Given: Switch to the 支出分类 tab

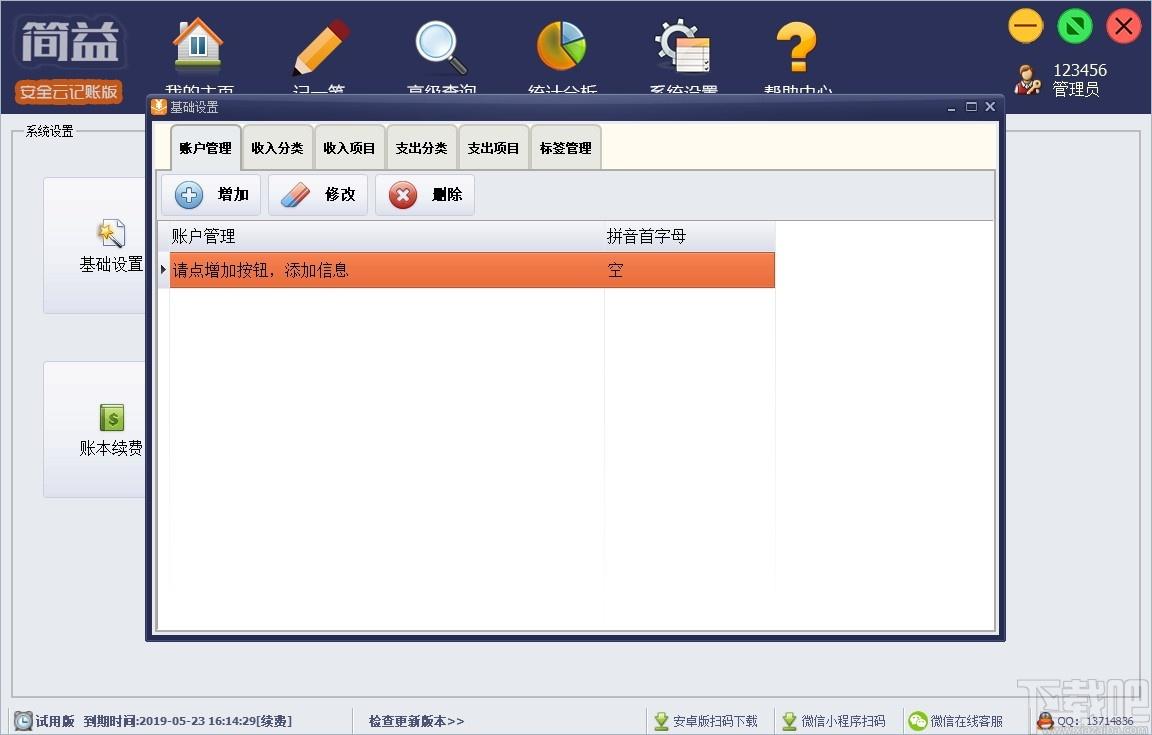Looking at the screenshot, I should [421, 148].
